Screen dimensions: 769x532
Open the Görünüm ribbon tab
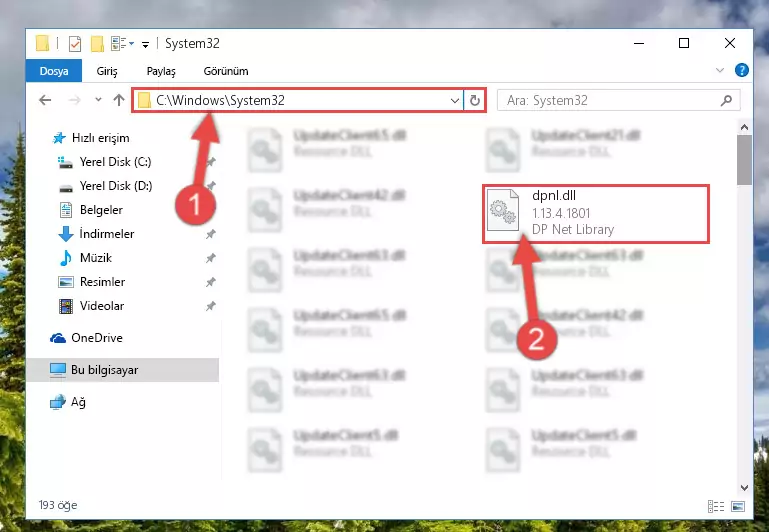pos(226,71)
